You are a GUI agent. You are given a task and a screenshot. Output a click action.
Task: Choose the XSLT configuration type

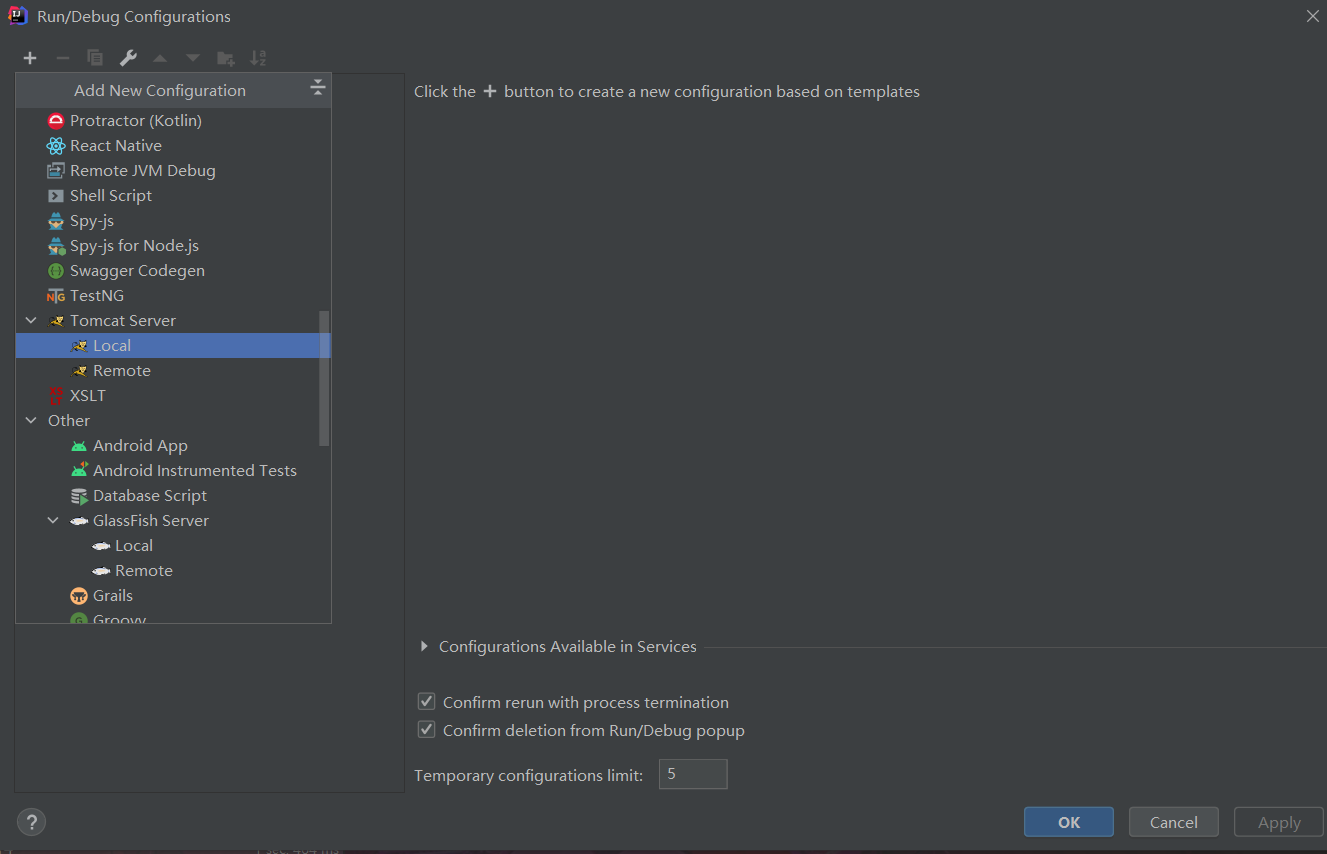click(x=173, y=395)
